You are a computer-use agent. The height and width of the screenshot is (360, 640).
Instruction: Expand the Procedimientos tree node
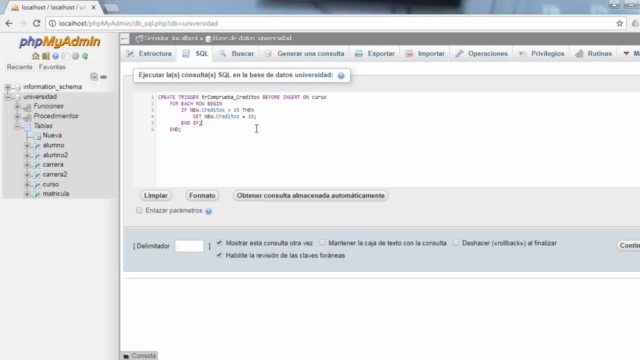[x=17, y=116]
